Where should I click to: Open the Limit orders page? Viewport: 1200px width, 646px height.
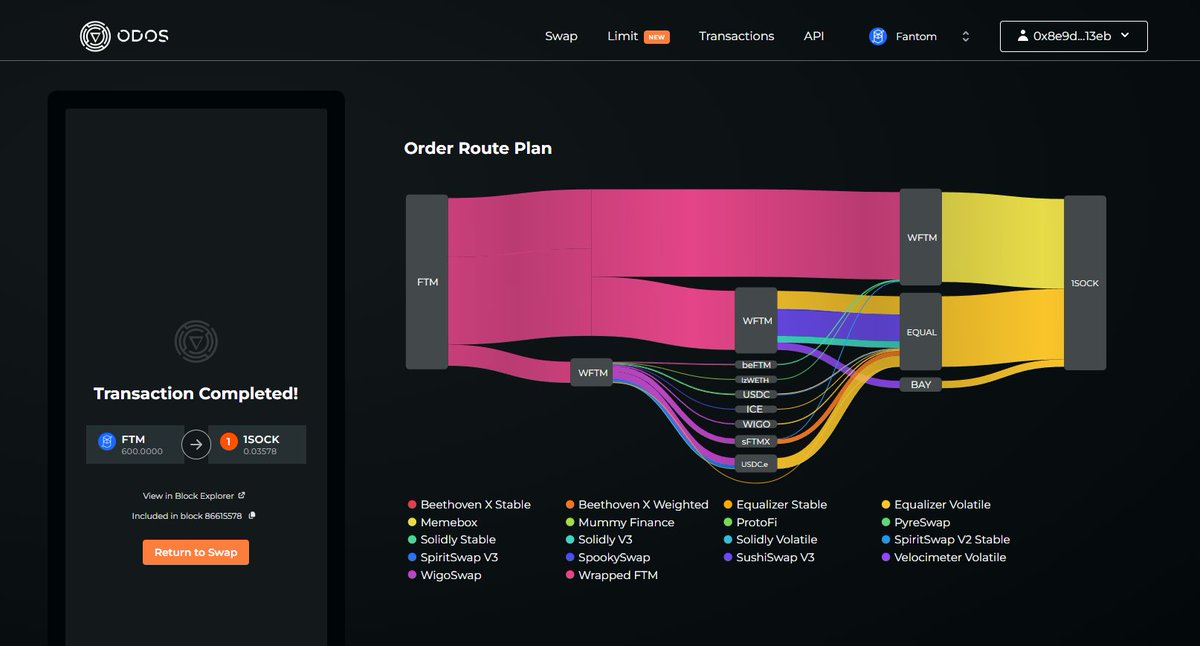coord(638,36)
